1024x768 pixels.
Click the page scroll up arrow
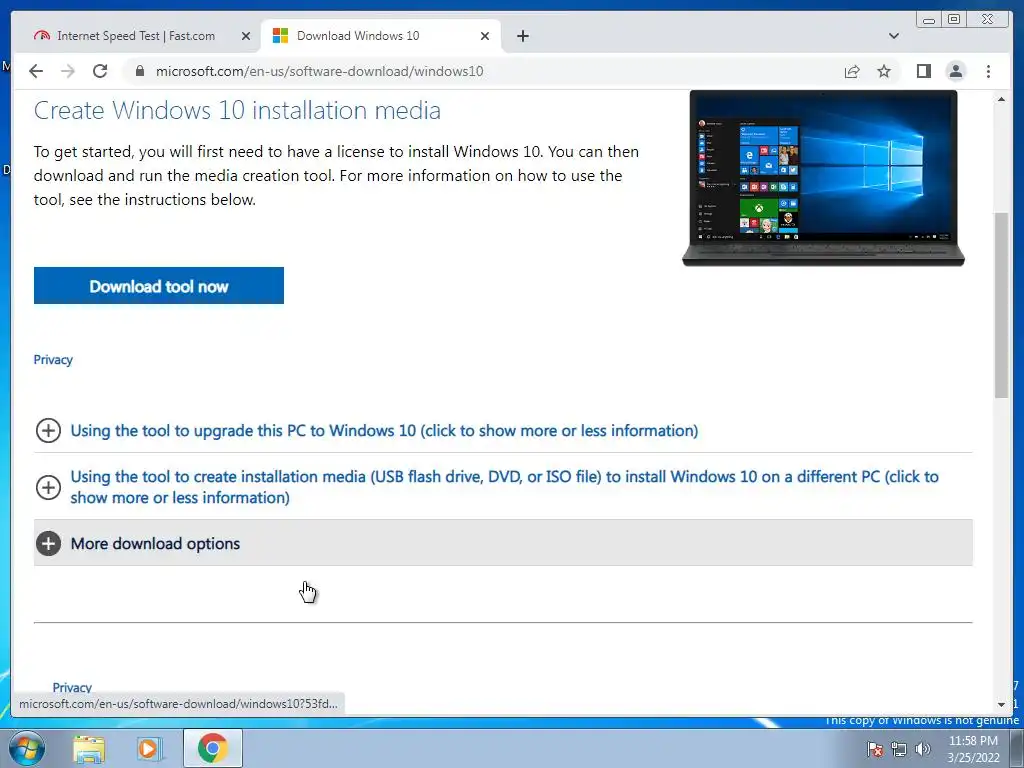pyautogui.click(x=1001, y=99)
